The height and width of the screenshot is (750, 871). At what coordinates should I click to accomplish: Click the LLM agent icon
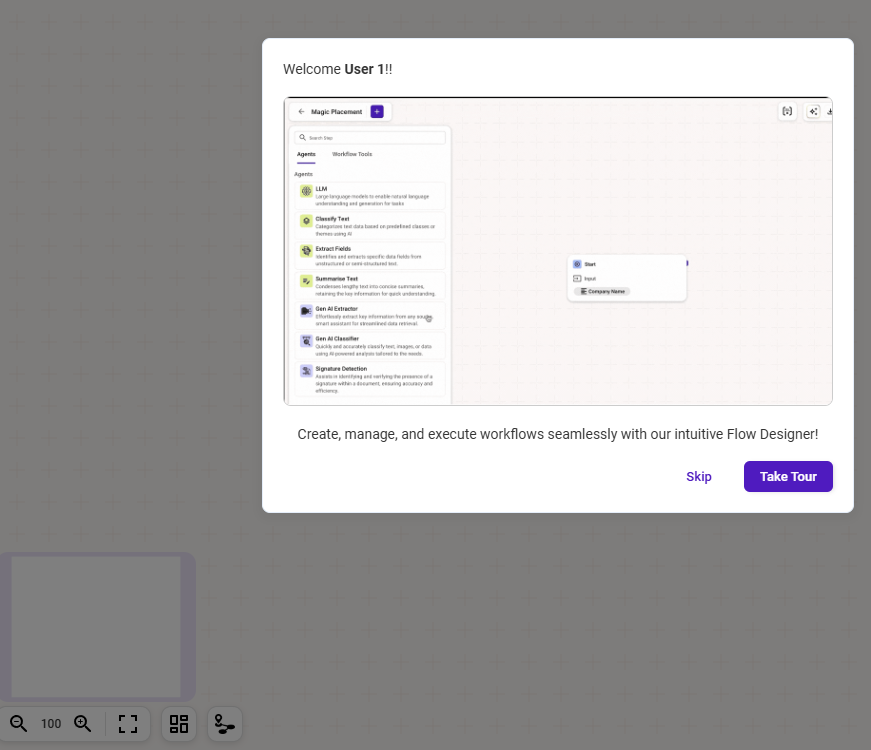point(306,191)
